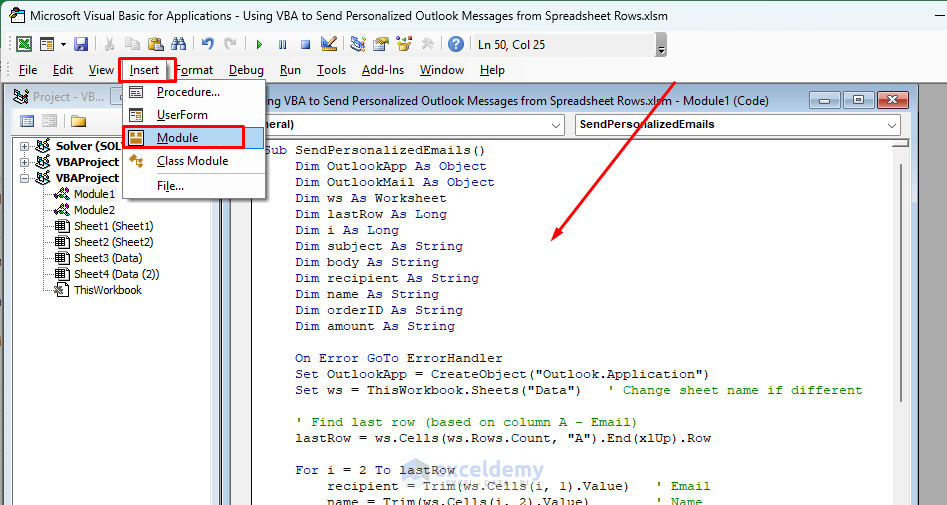Open the Debug menu

(x=246, y=70)
